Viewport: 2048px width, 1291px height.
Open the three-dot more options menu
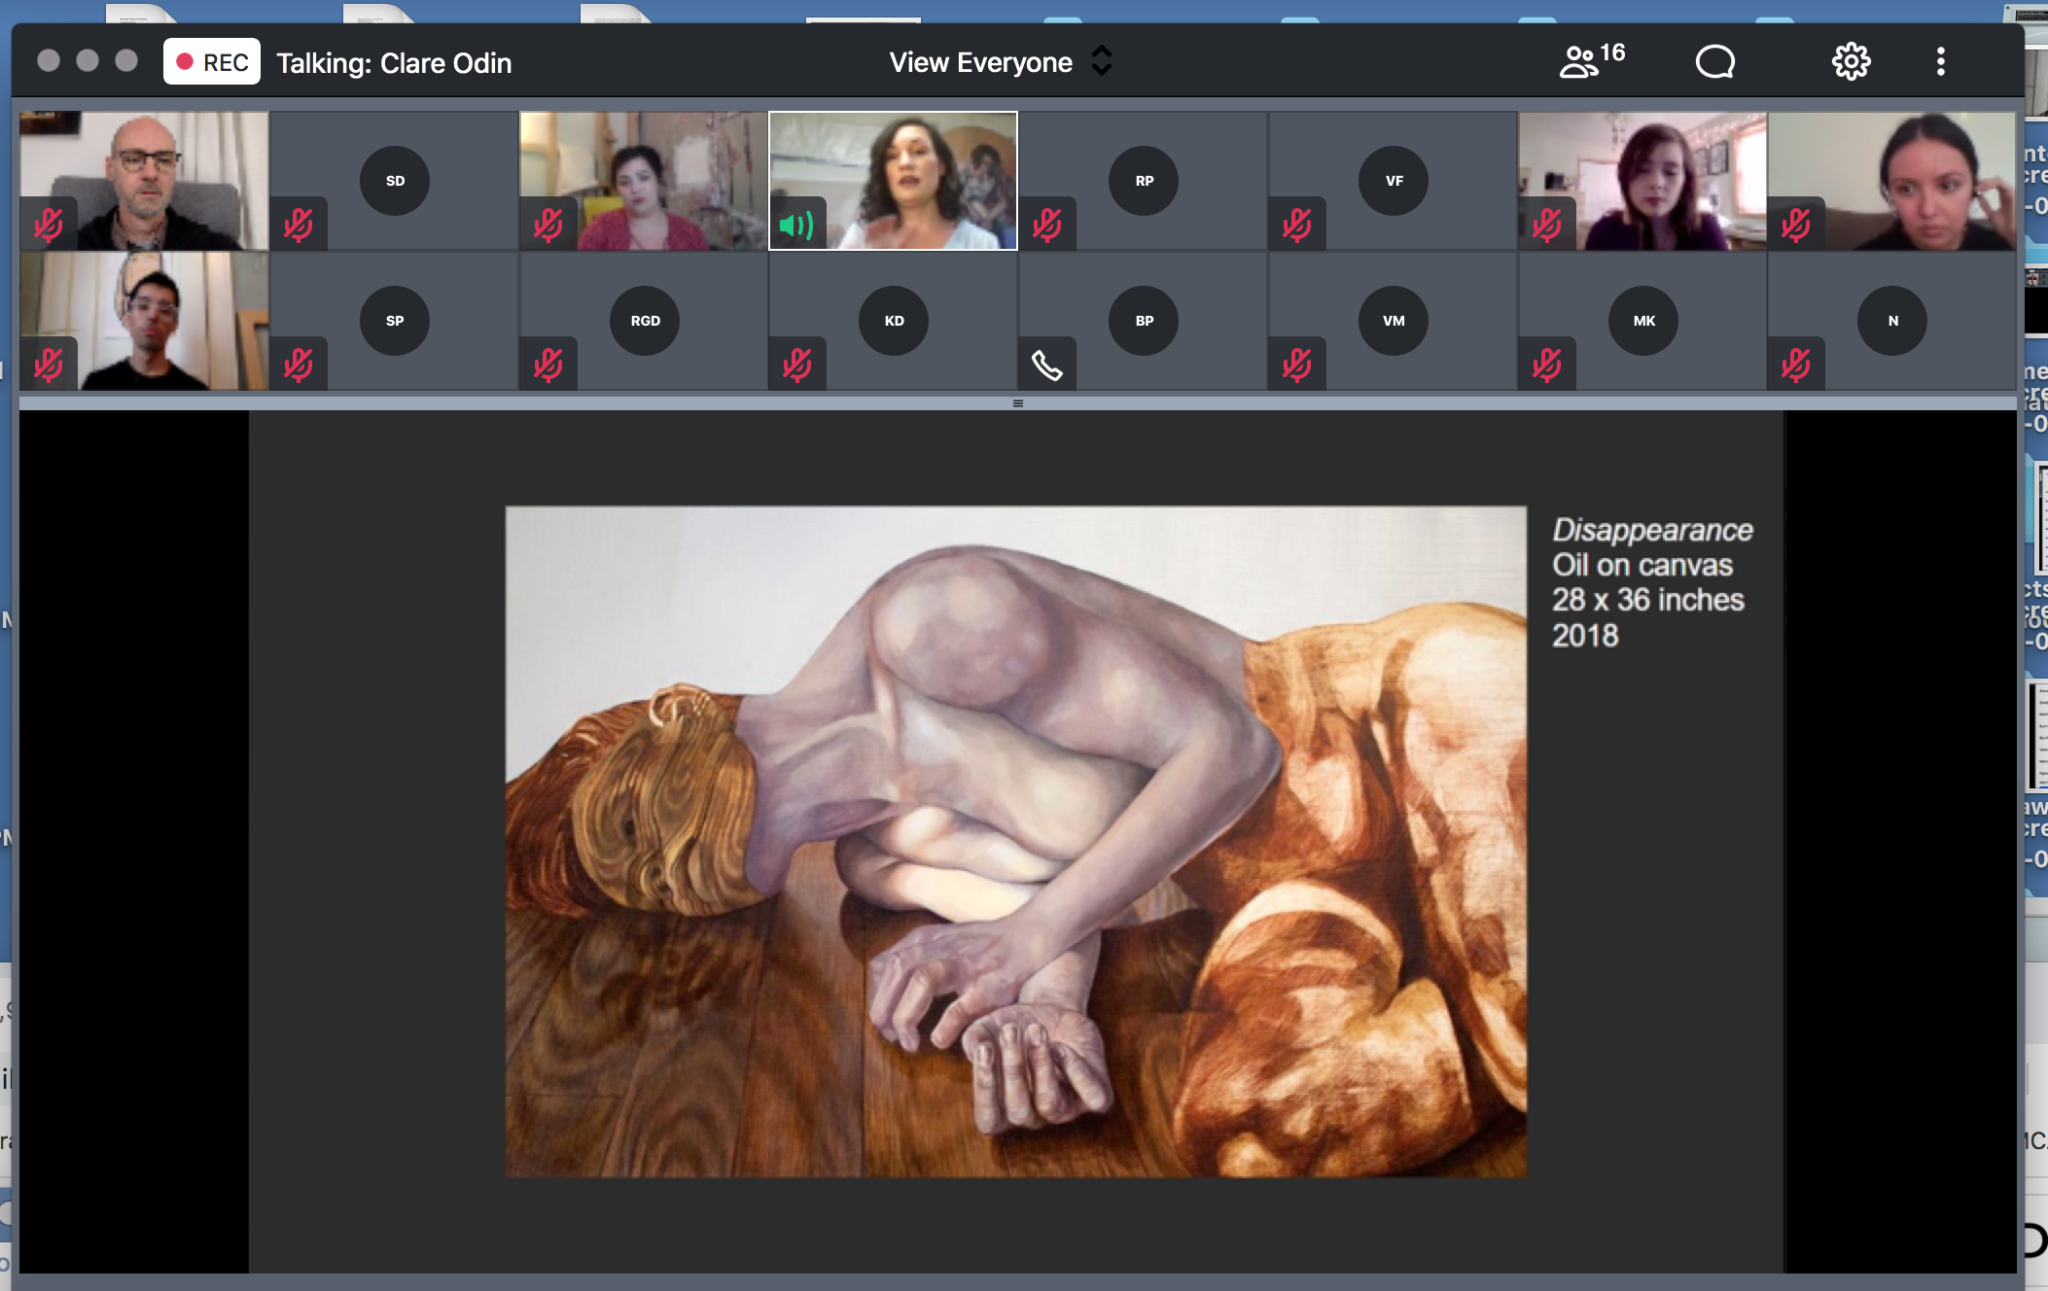coord(1940,61)
